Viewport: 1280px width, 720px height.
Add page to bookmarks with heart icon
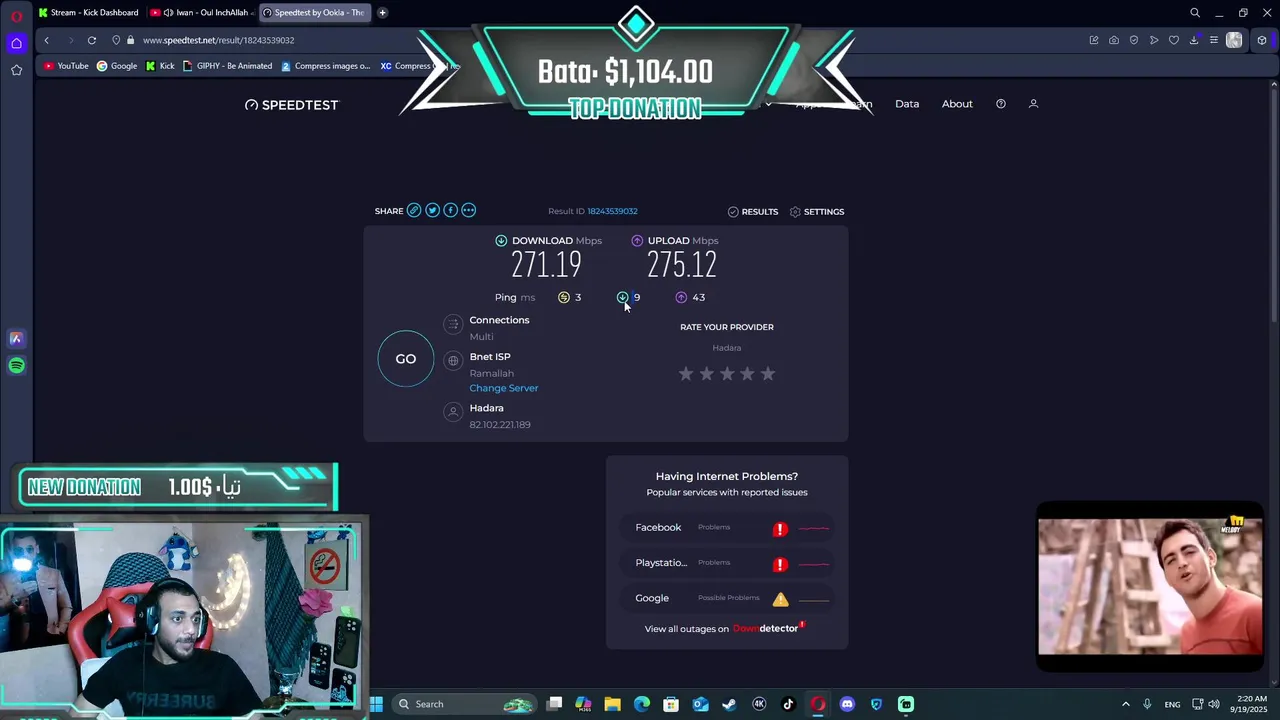click(1174, 40)
